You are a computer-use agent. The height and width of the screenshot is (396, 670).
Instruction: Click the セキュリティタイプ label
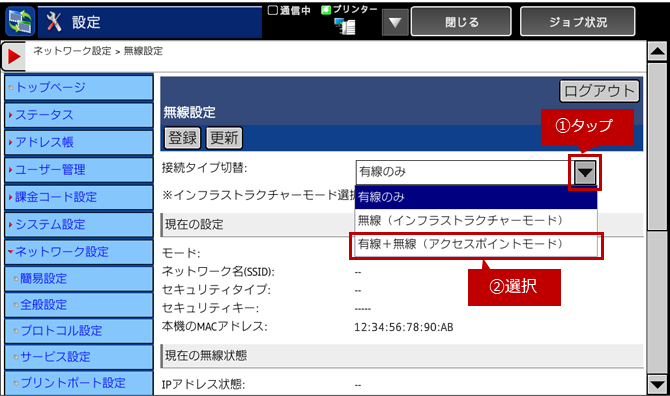pos(216,290)
